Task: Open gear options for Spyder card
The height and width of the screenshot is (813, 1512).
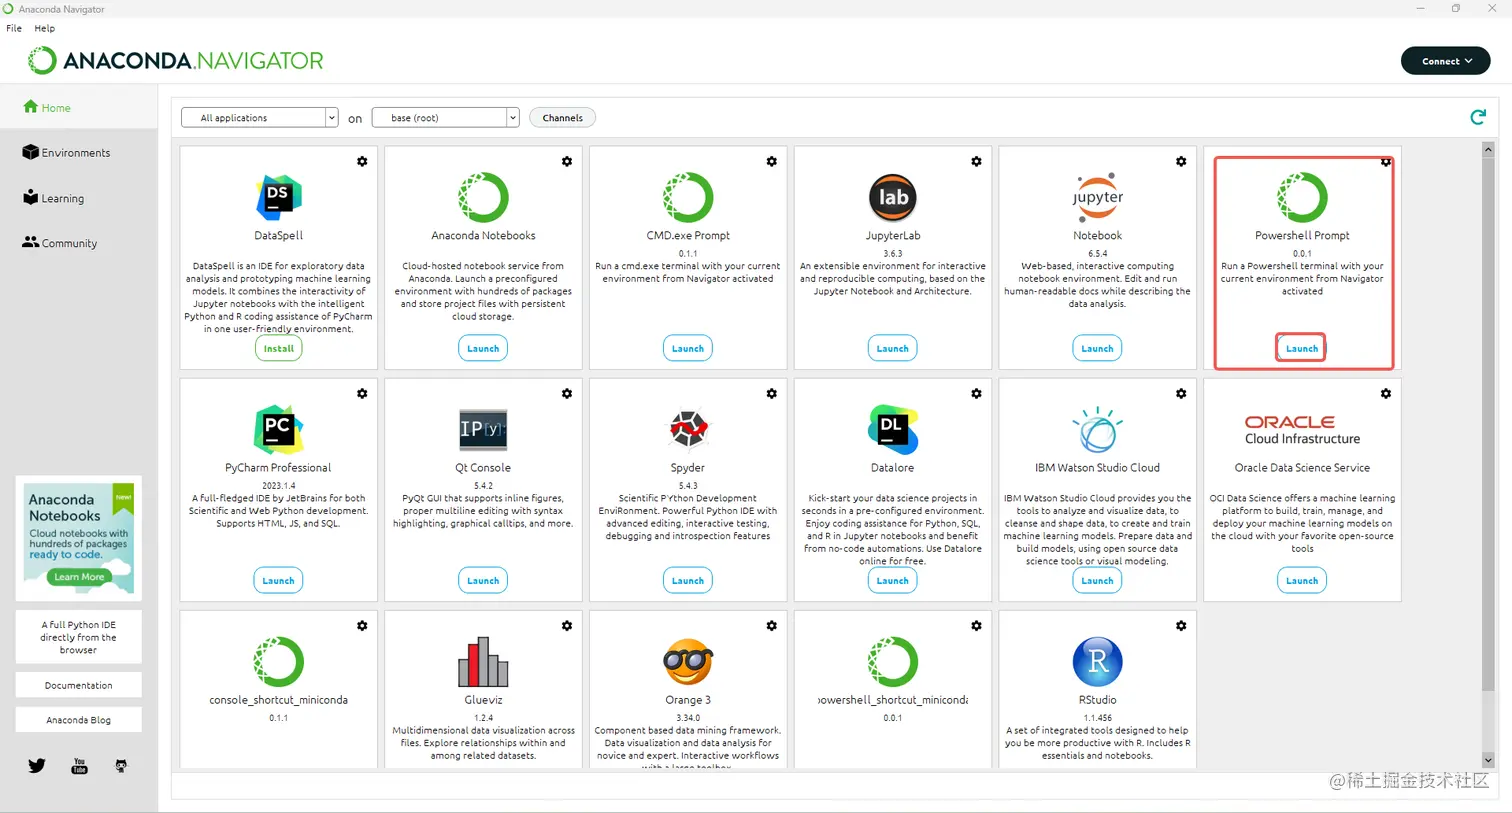Action: [x=772, y=393]
